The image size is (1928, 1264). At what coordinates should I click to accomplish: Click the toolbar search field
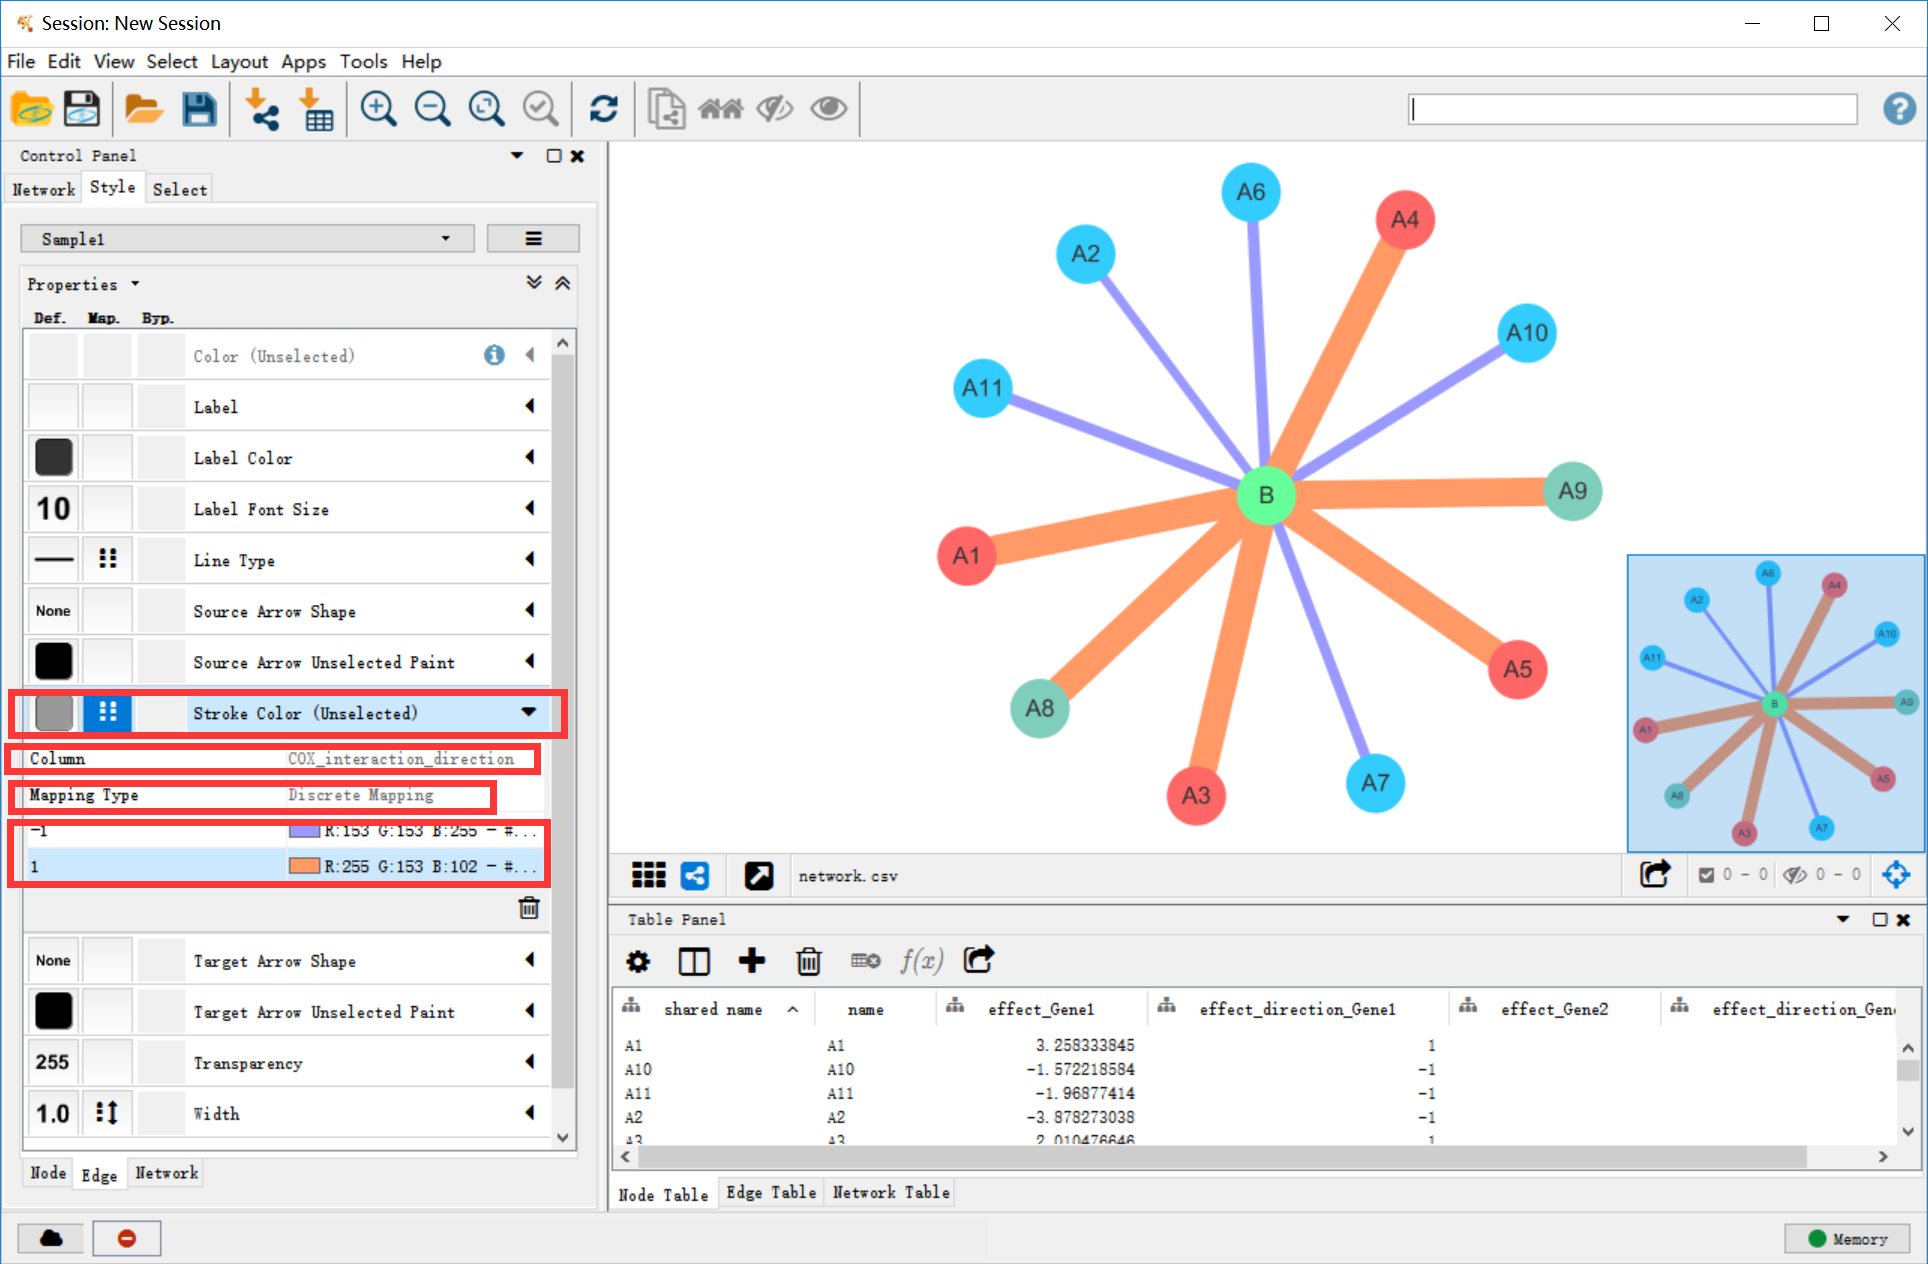1632,109
